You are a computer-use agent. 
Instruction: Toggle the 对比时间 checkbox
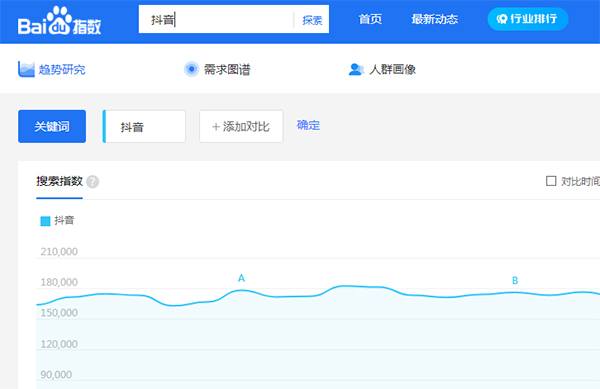click(x=551, y=181)
